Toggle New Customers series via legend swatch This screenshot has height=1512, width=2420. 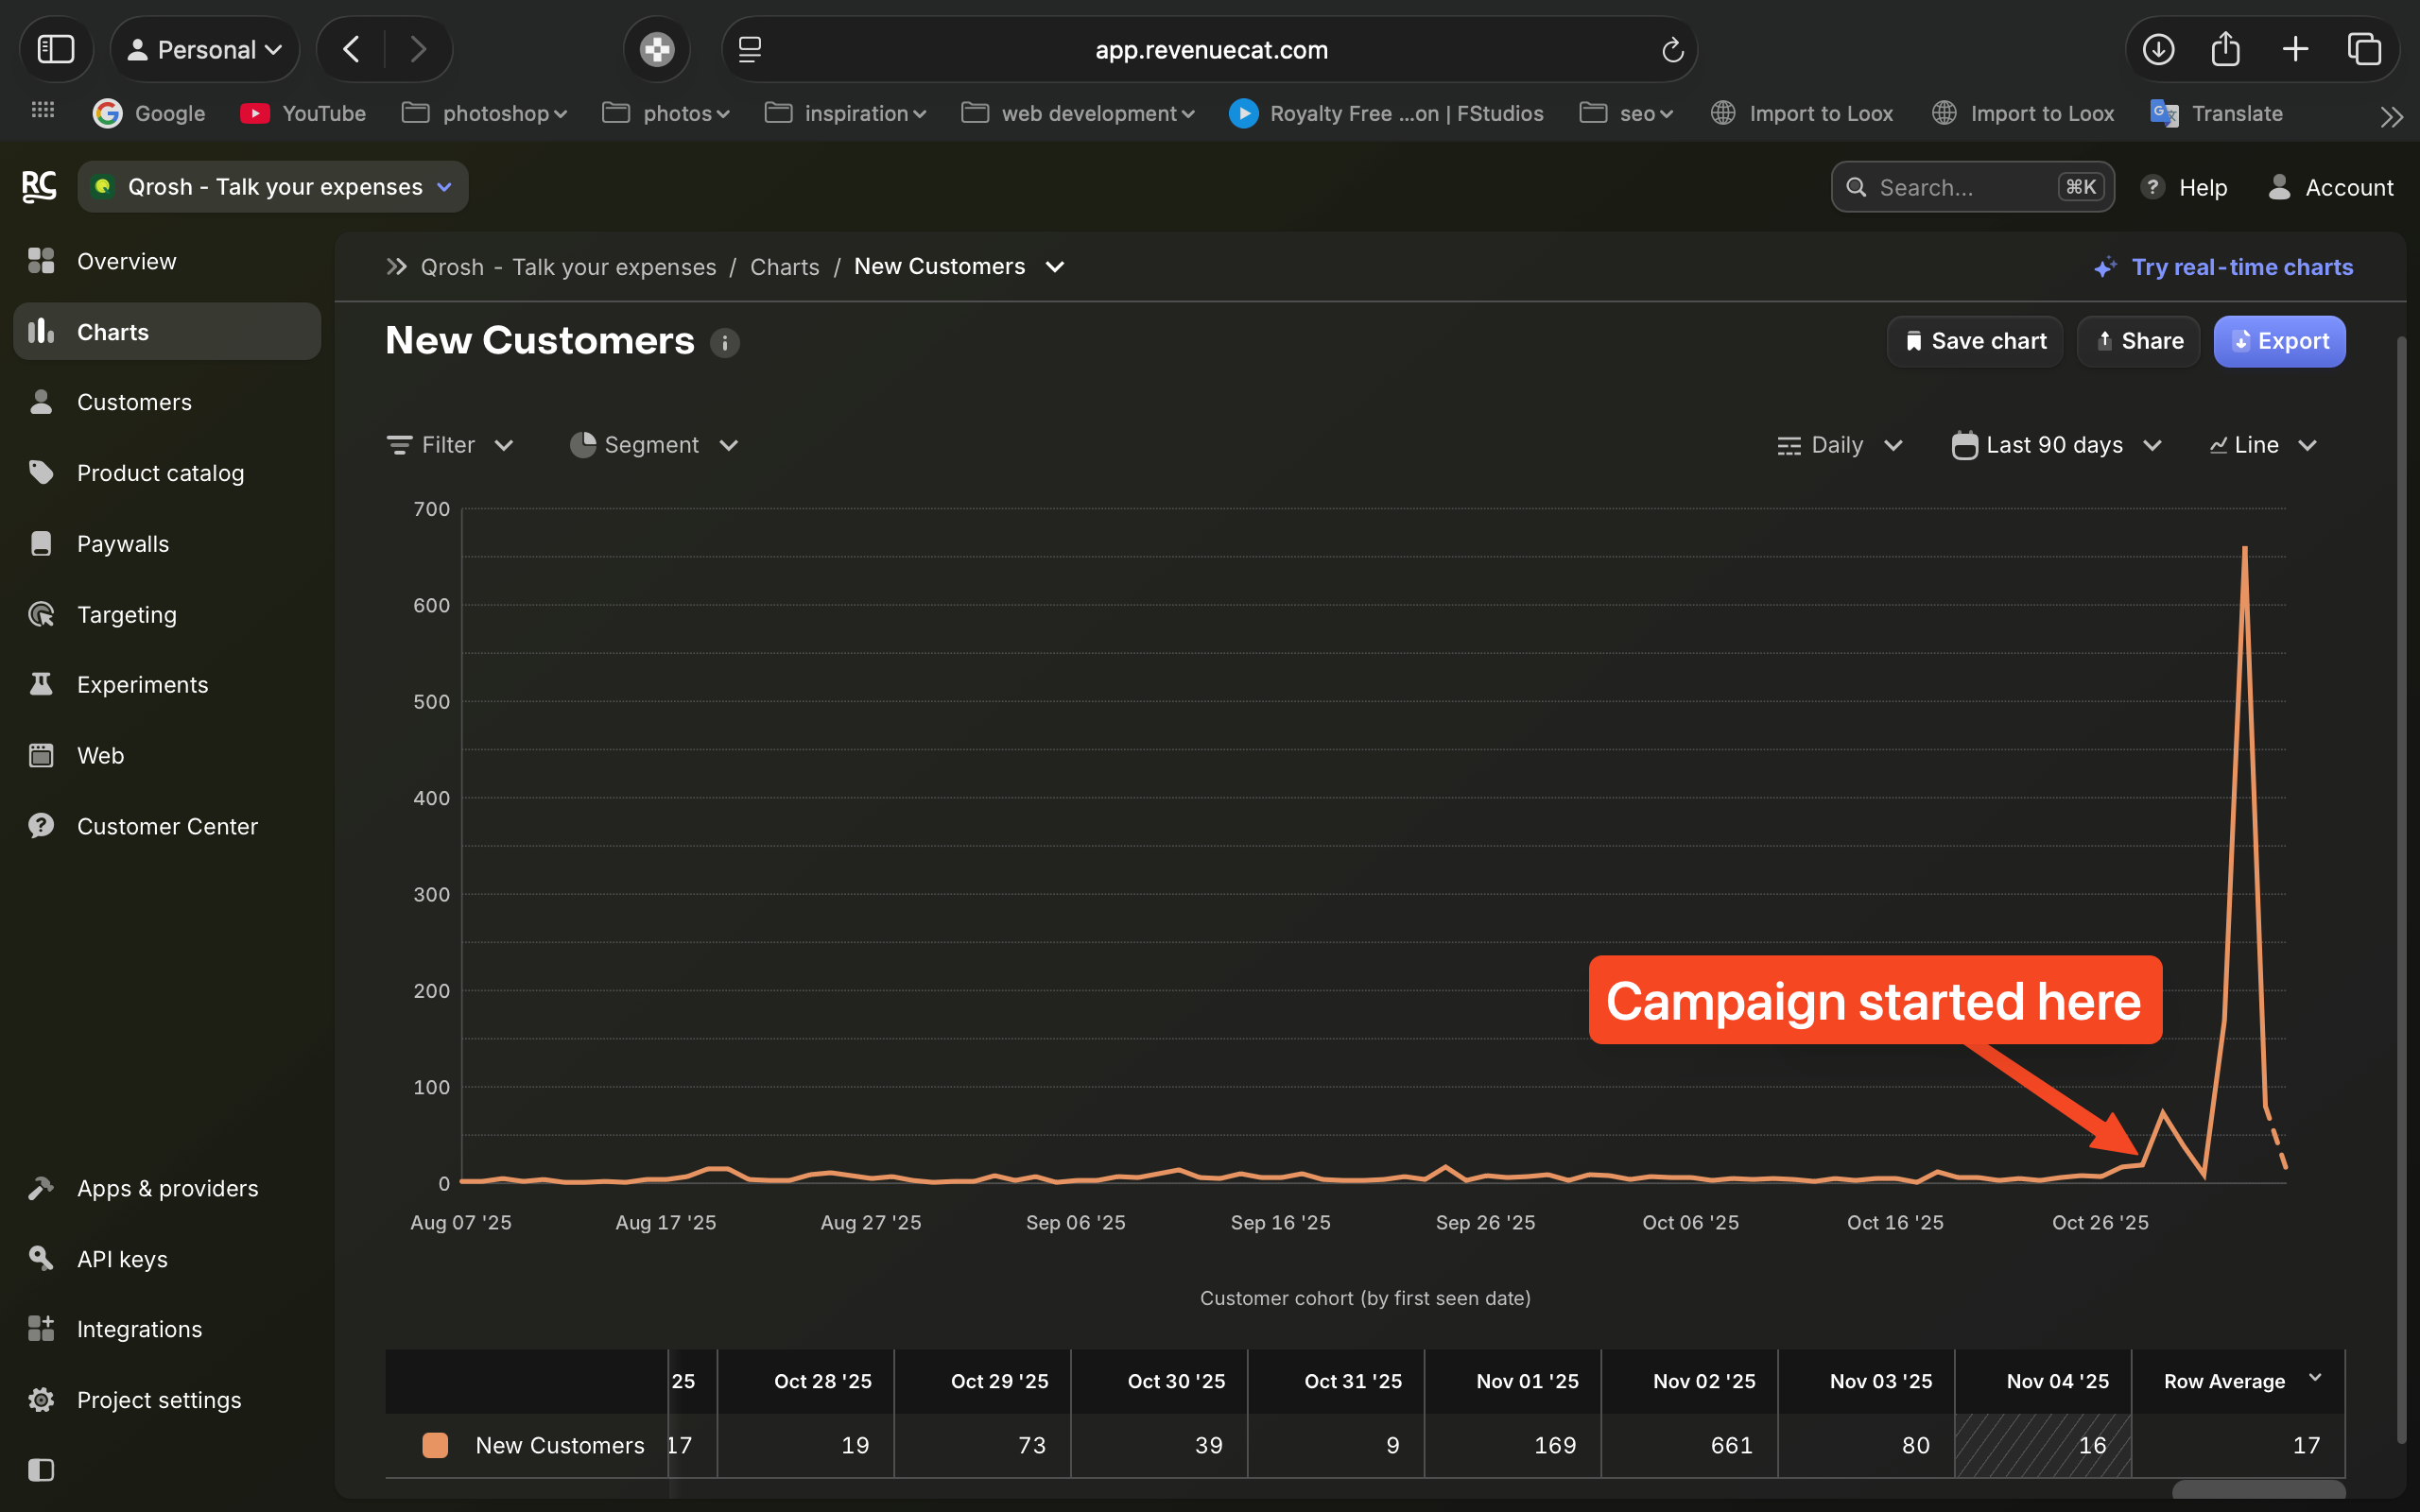[x=436, y=1444]
